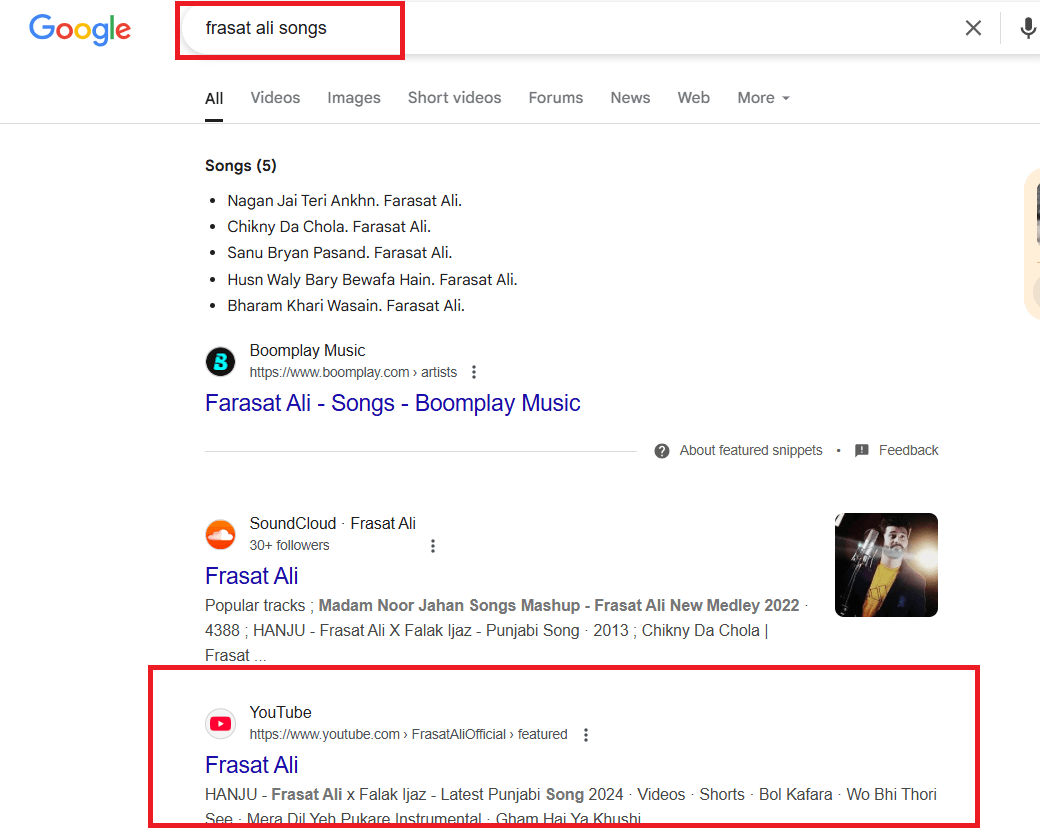The image size is (1040, 832).
Task: Click the About featured snippets help icon
Action: tap(661, 451)
